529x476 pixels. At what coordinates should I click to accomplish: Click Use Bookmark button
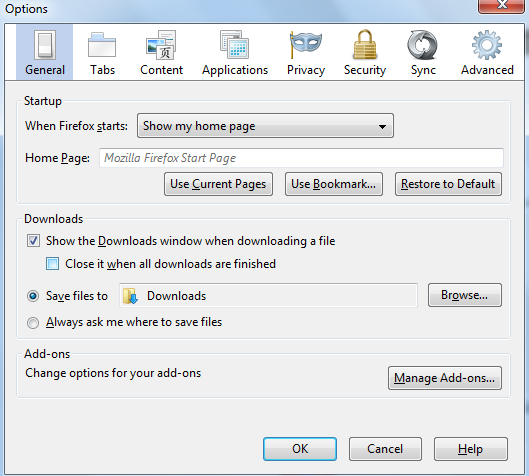click(x=334, y=184)
